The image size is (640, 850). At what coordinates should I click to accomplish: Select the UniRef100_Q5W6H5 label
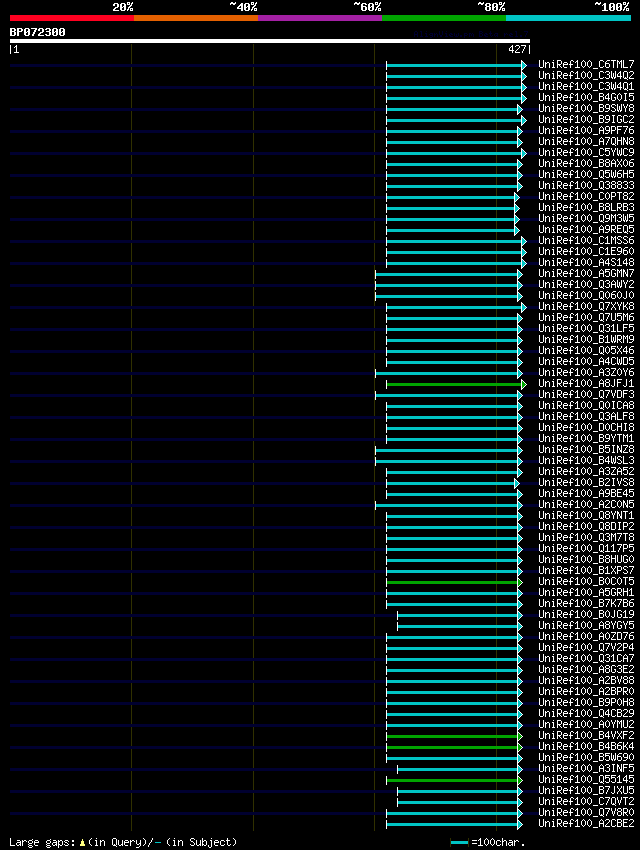pos(586,175)
